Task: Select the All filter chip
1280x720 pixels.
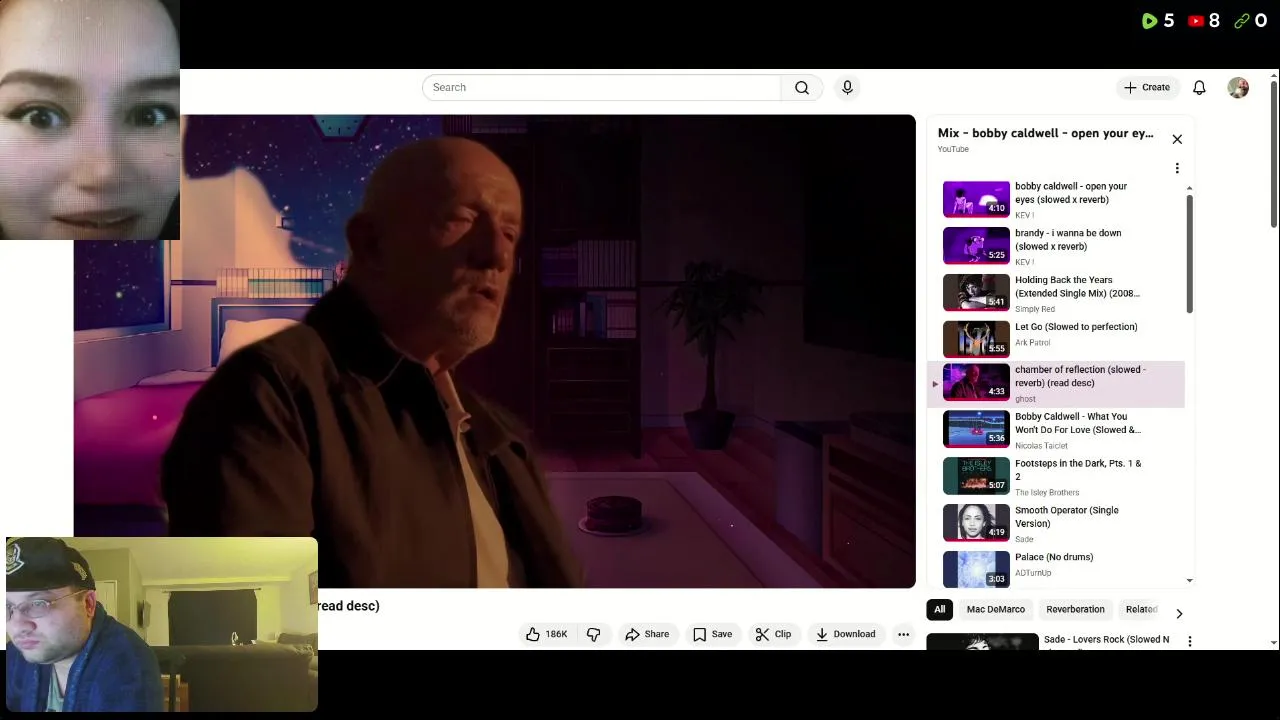Action: click(939, 609)
